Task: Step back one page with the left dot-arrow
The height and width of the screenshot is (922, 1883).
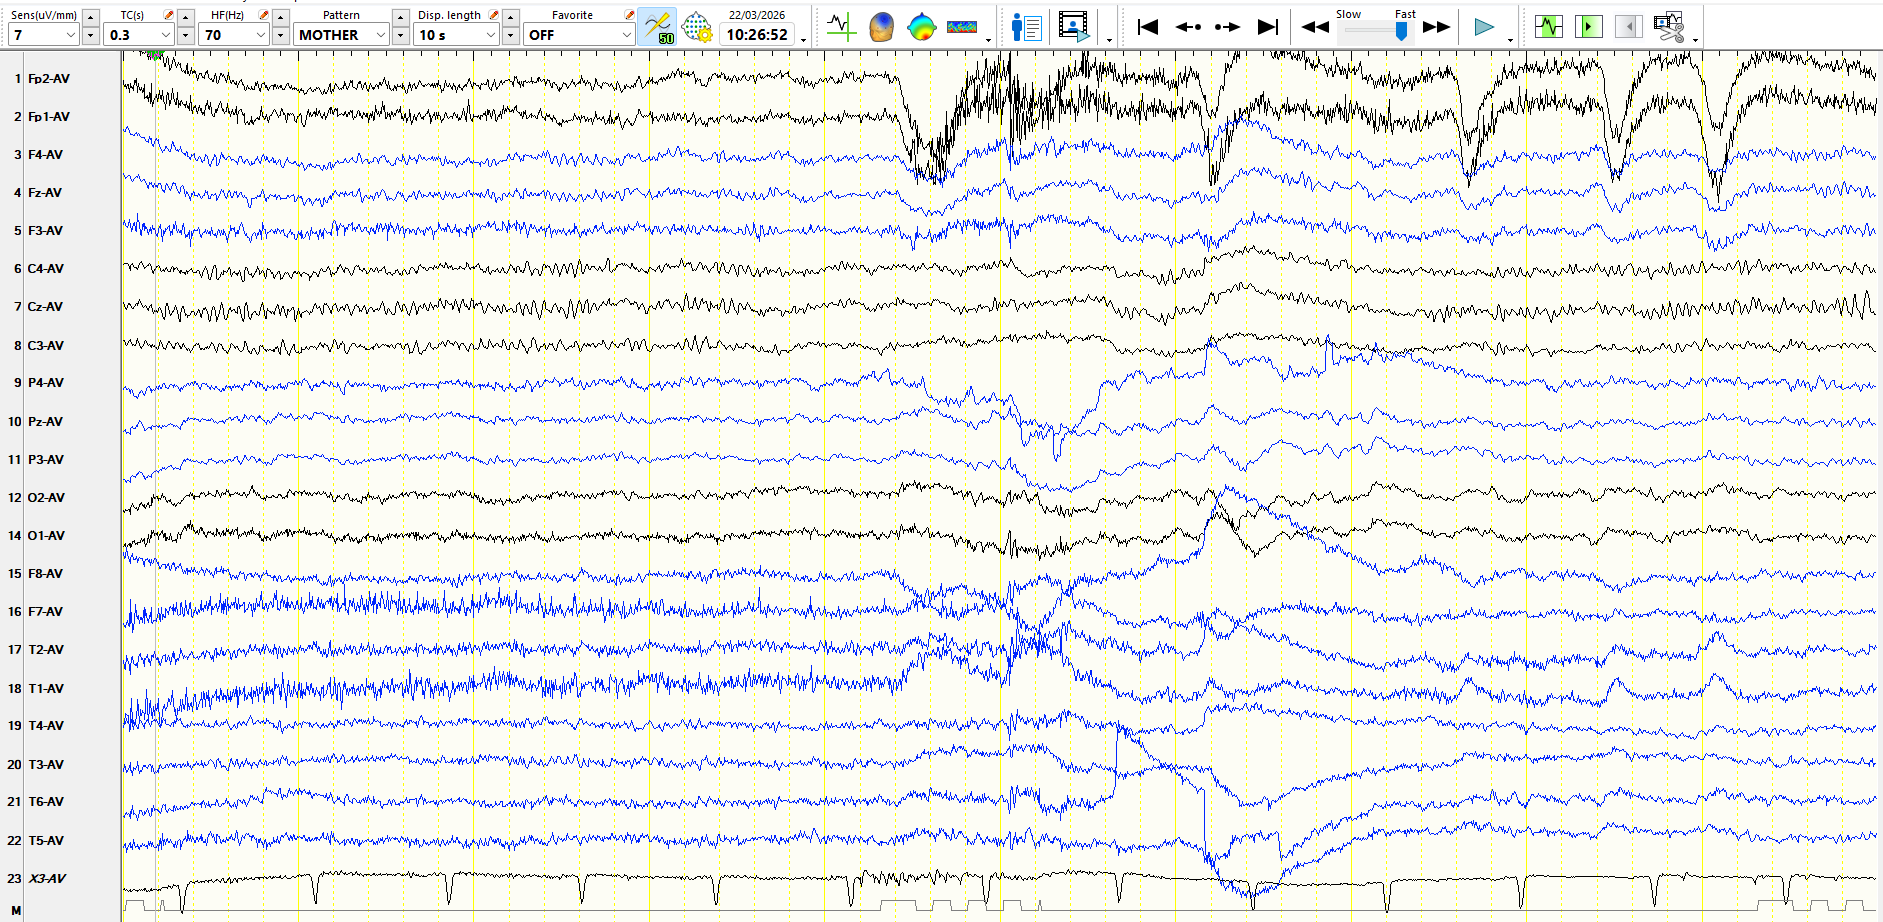Action: click(x=1188, y=27)
